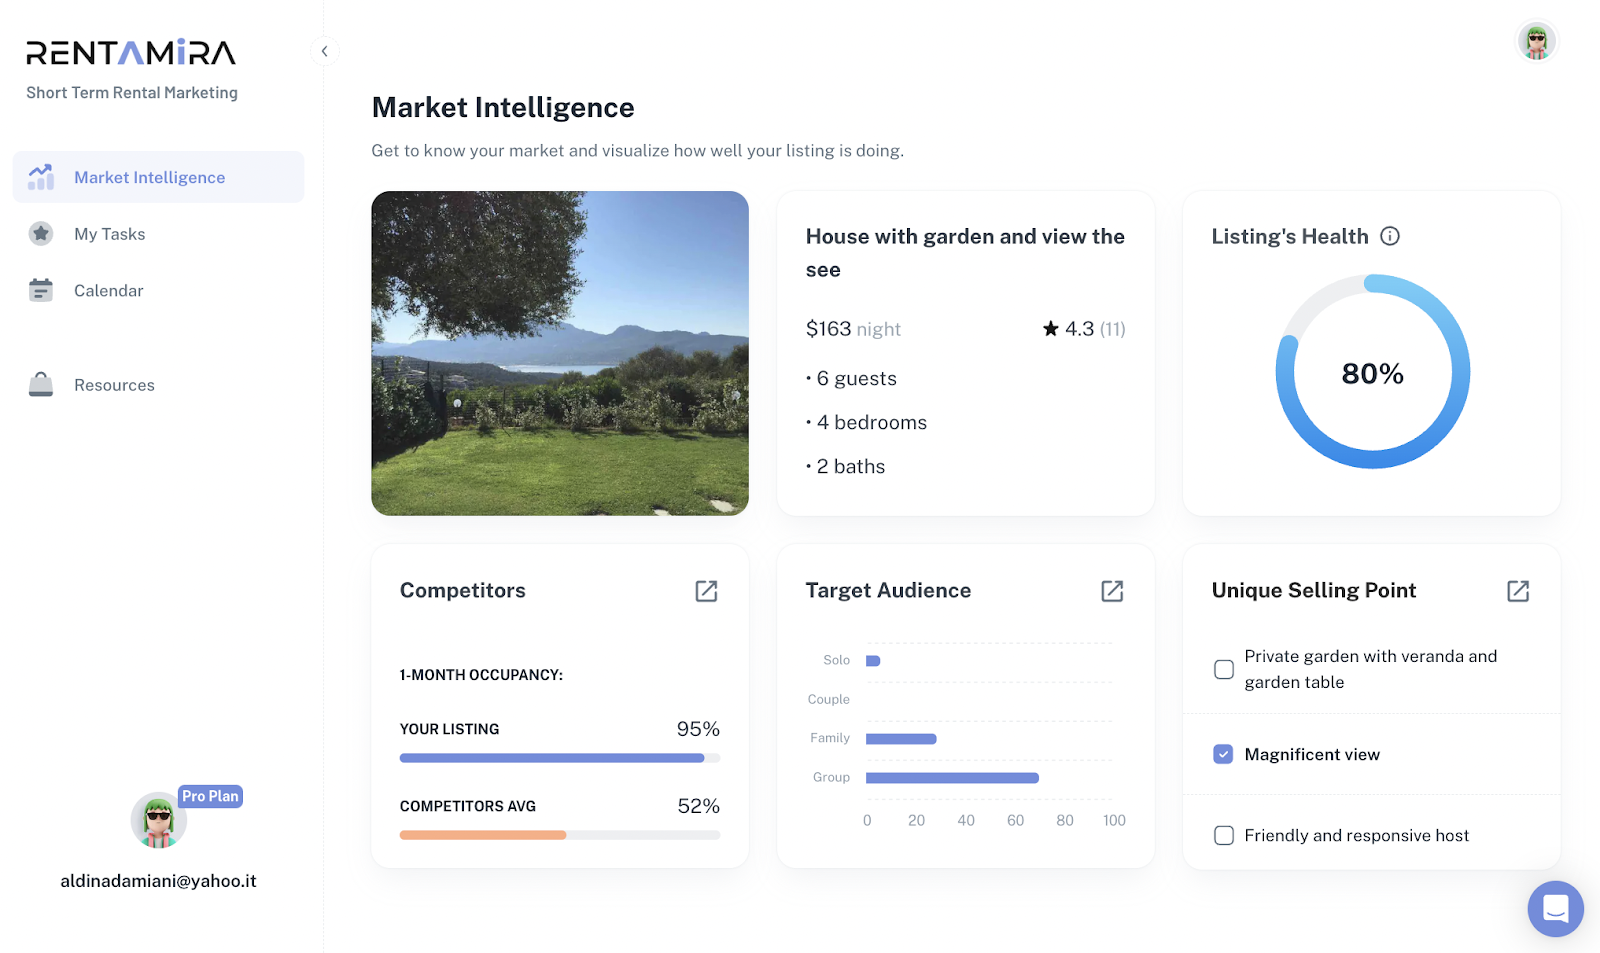The image size is (1600, 953).
Task: Open the chat support bubble
Action: [1555, 908]
